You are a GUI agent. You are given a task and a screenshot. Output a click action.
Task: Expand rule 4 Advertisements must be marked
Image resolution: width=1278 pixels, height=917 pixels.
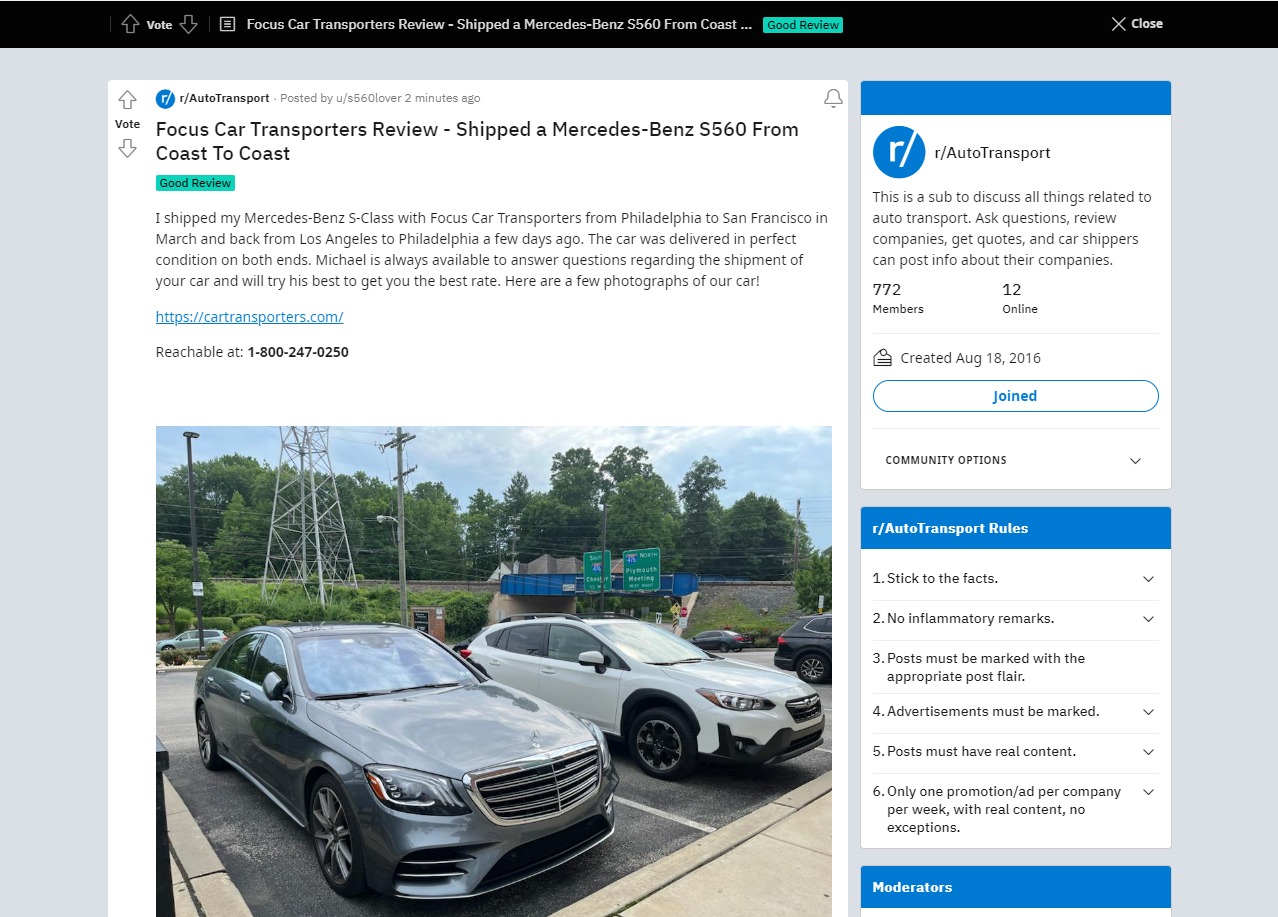(x=1015, y=712)
